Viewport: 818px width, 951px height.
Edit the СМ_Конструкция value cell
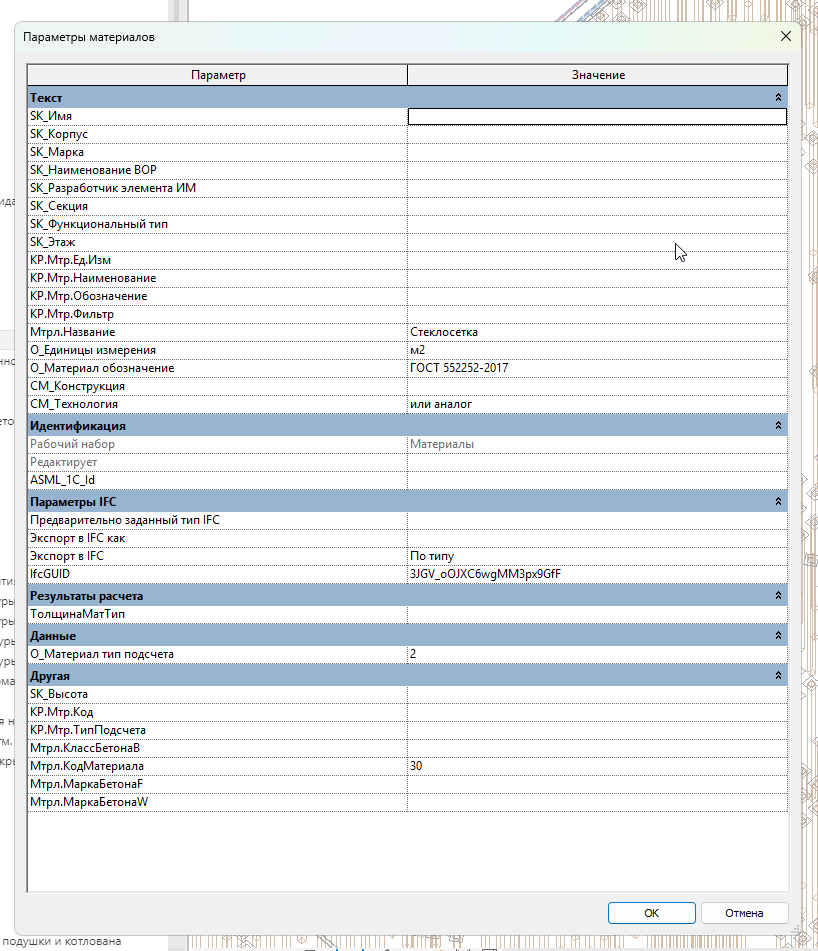(597, 386)
